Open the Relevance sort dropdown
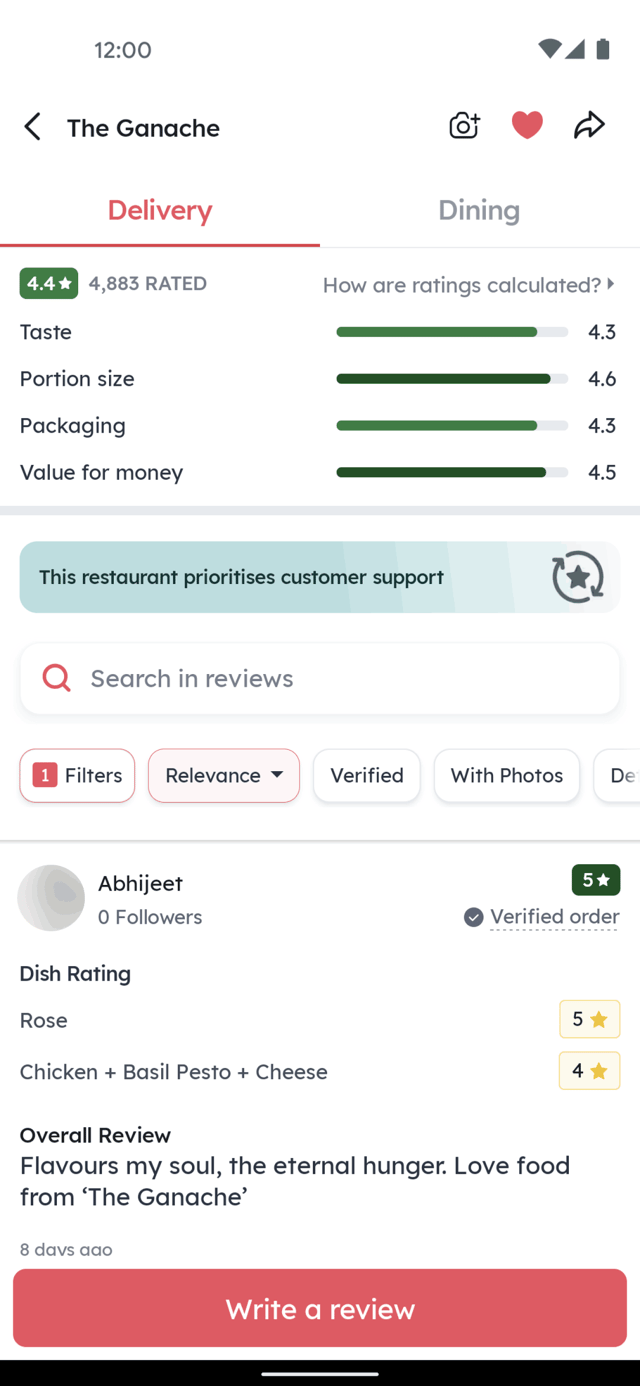This screenshot has width=640, height=1386. tap(224, 775)
